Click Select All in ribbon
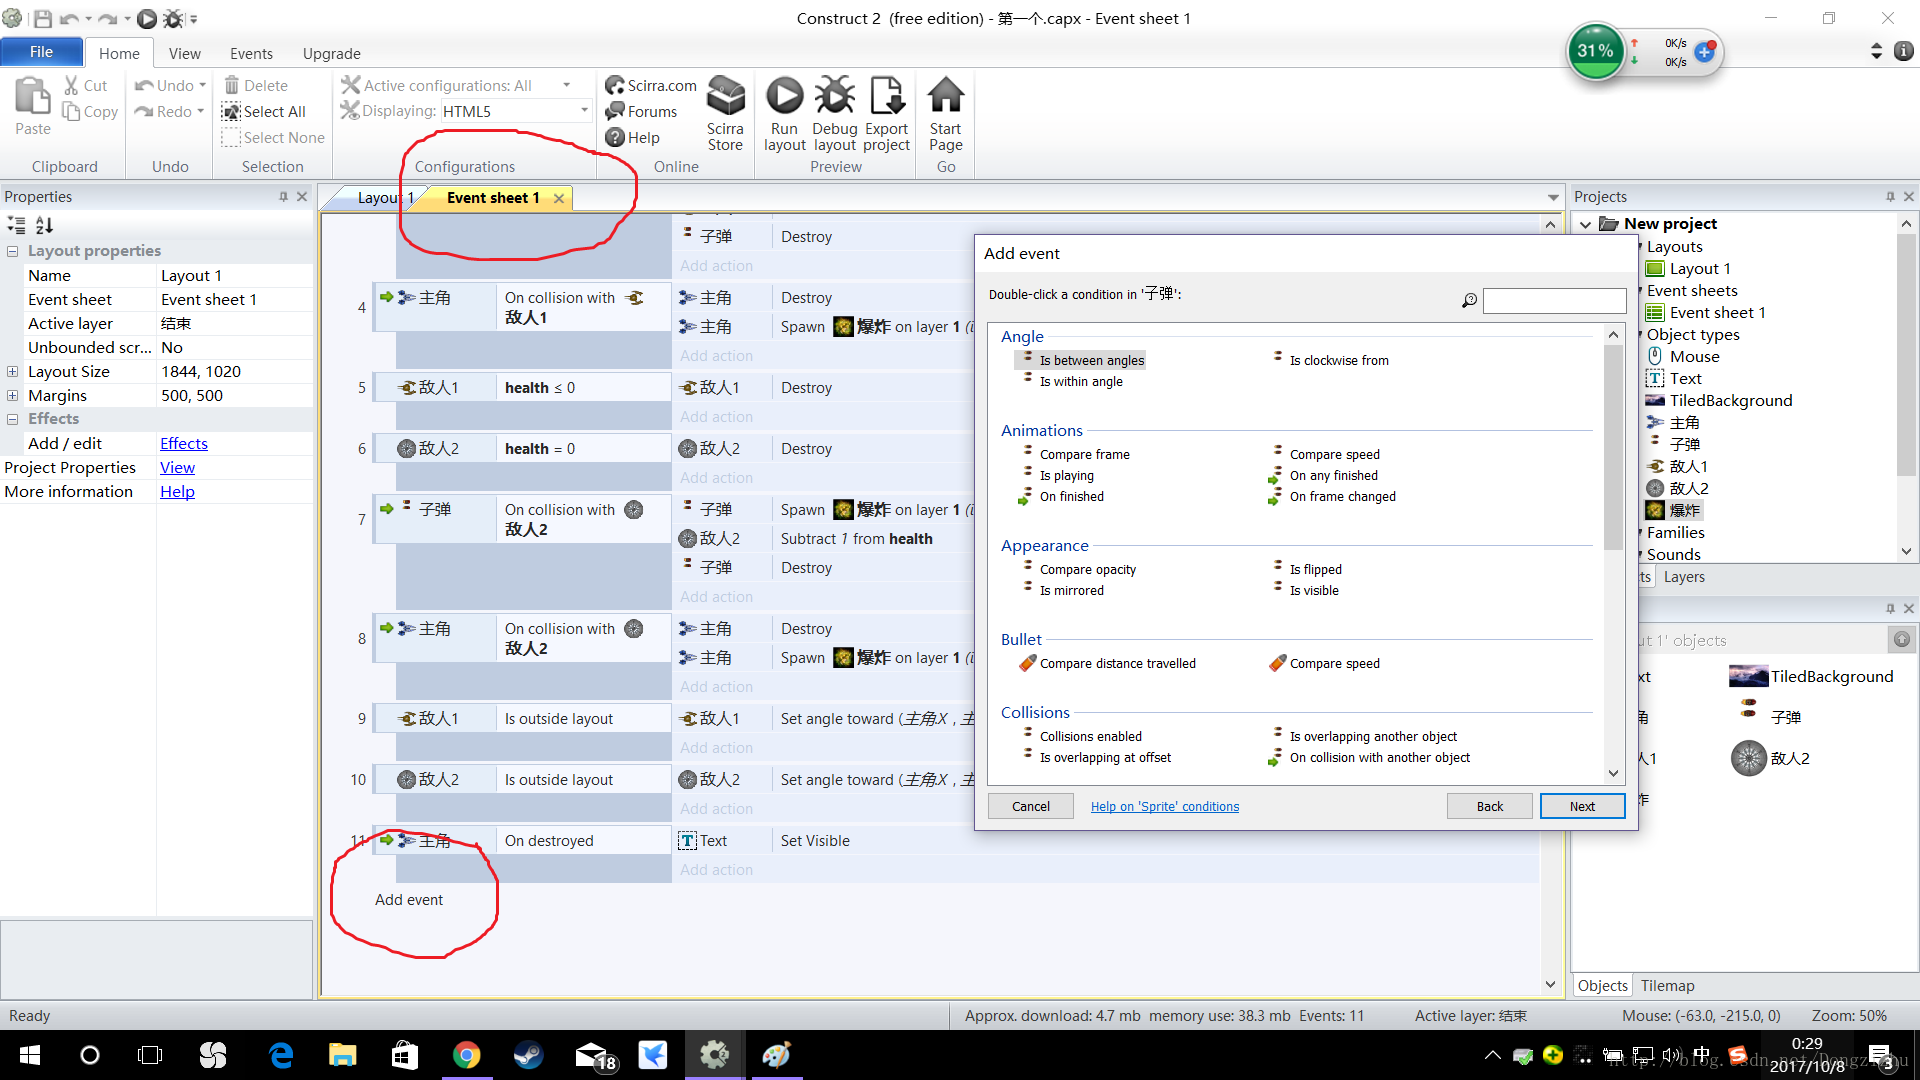 [x=264, y=111]
